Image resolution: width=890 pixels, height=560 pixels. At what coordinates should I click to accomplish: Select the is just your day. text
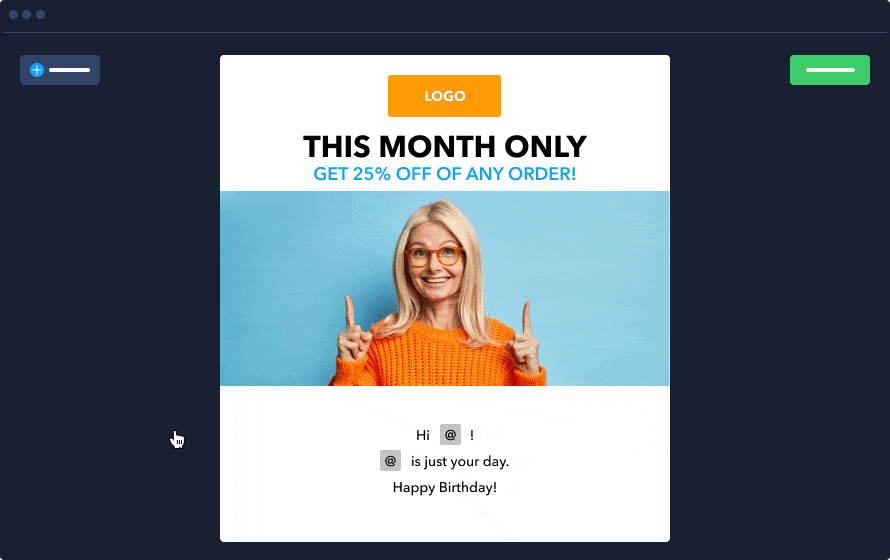[460, 461]
